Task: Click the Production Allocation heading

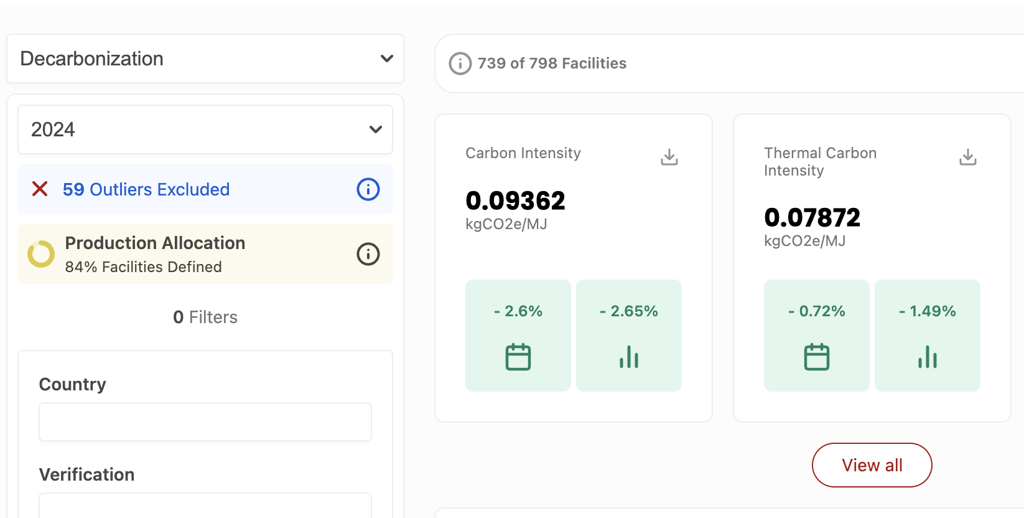Action: tap(155, 243)
